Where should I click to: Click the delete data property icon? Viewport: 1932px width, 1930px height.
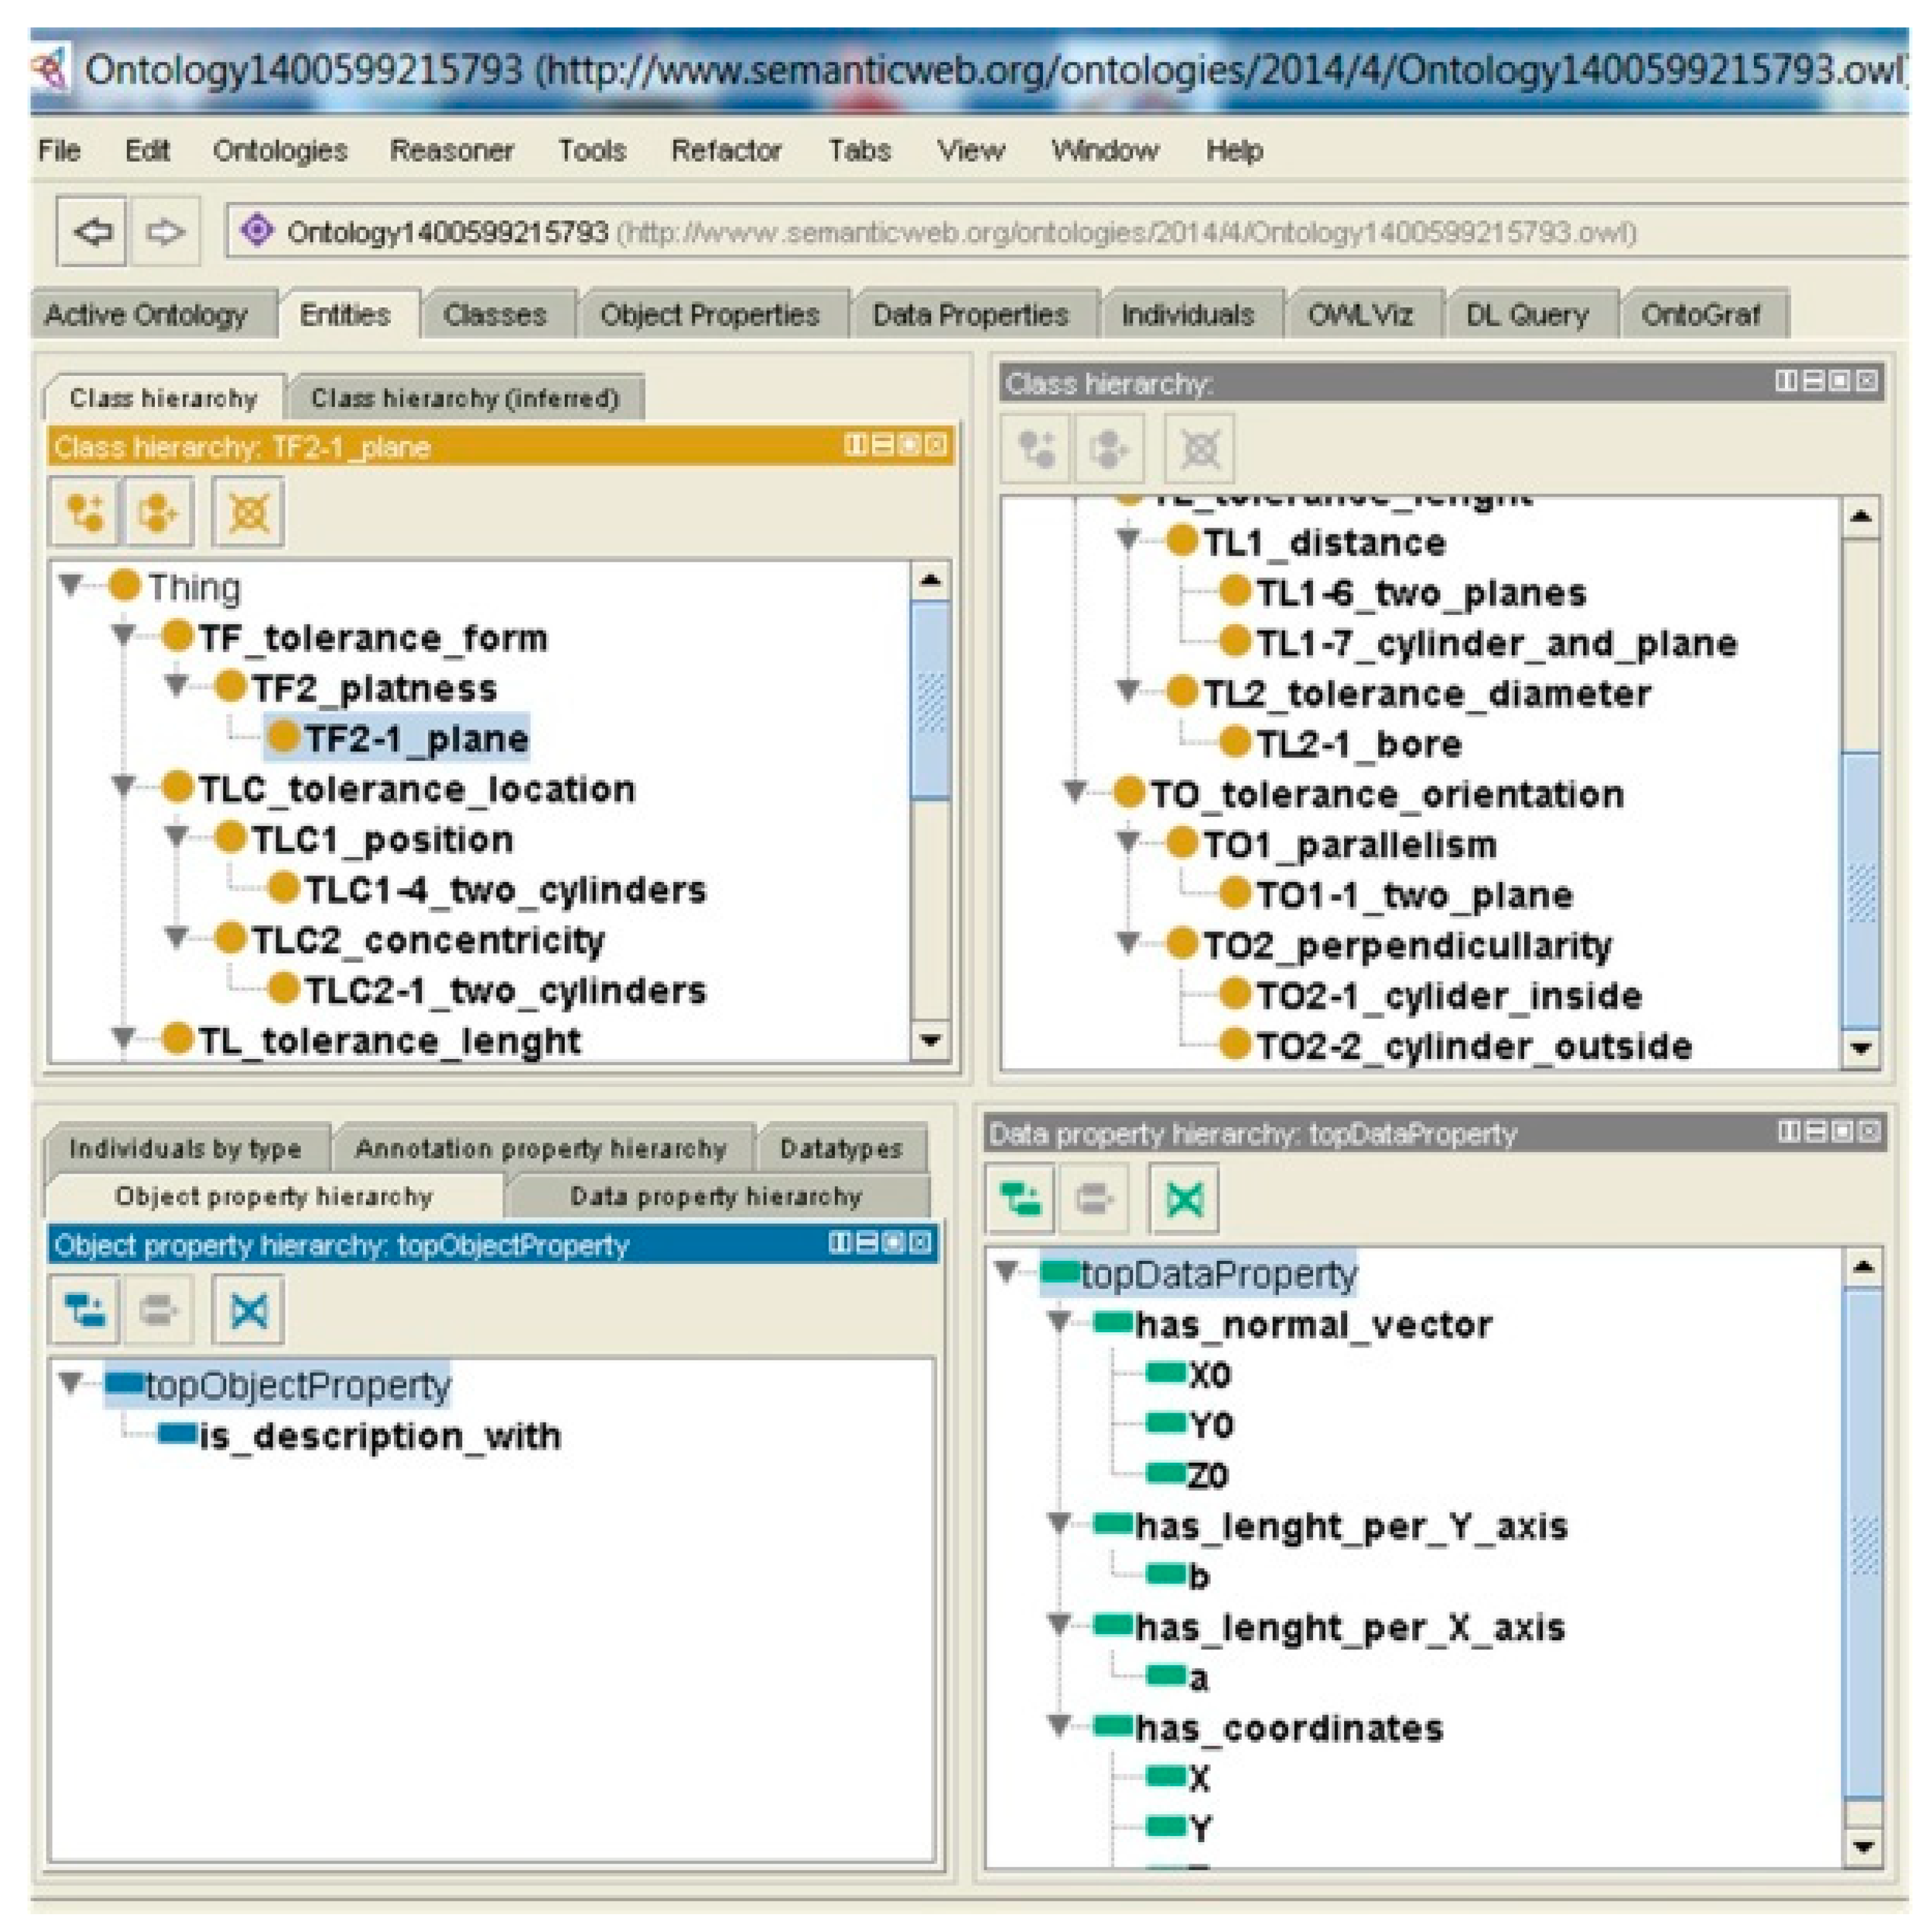point(1184,1198)
